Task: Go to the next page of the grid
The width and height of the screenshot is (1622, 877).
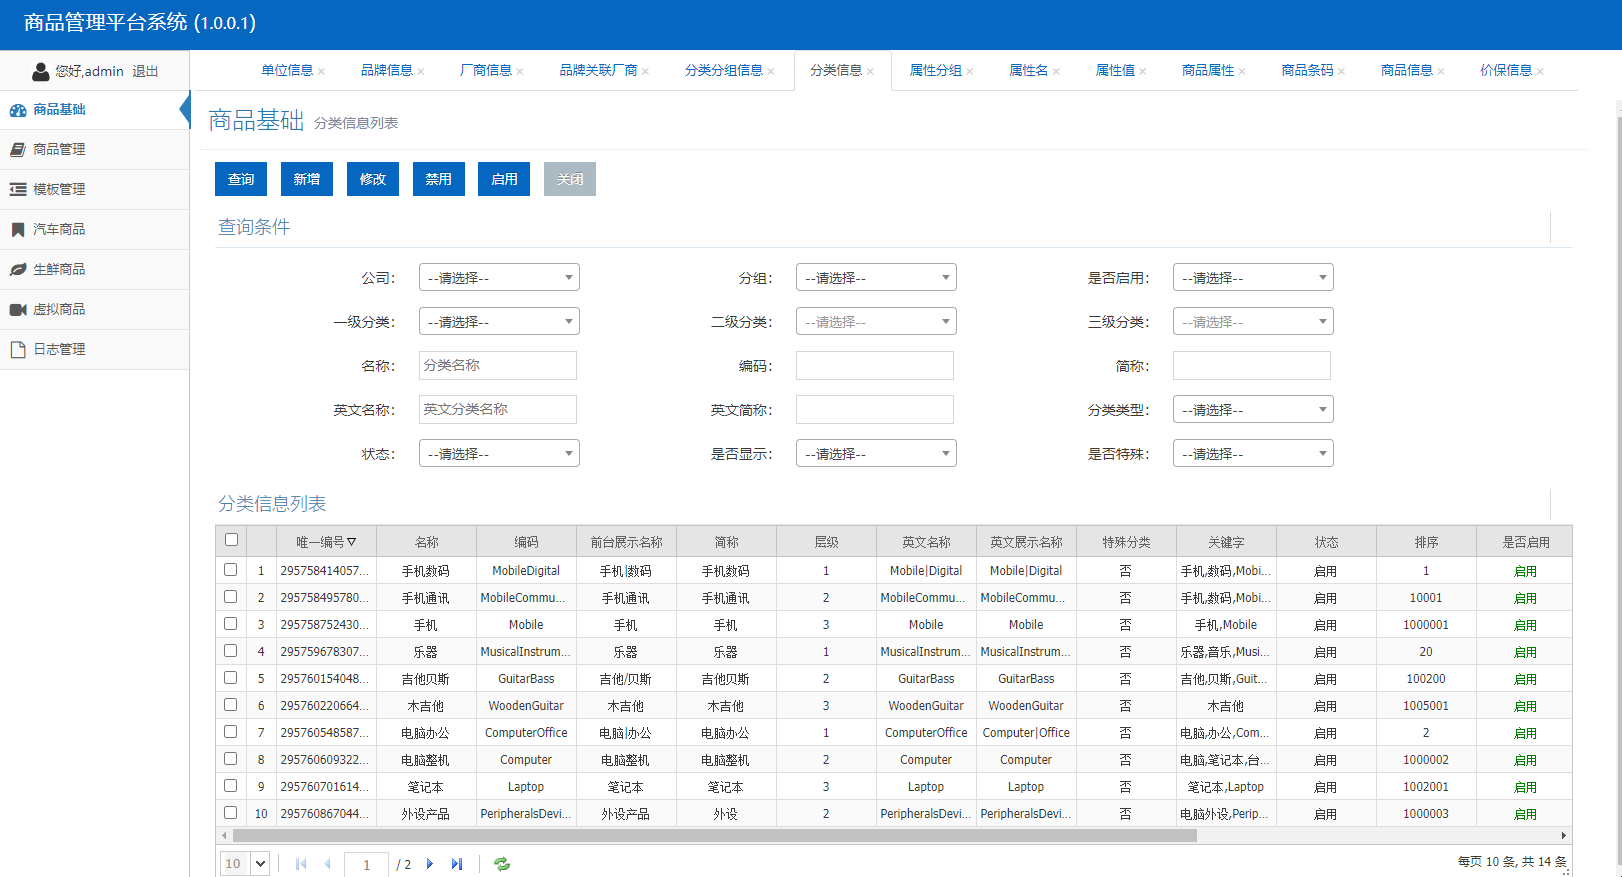Action: coord(430,864)
